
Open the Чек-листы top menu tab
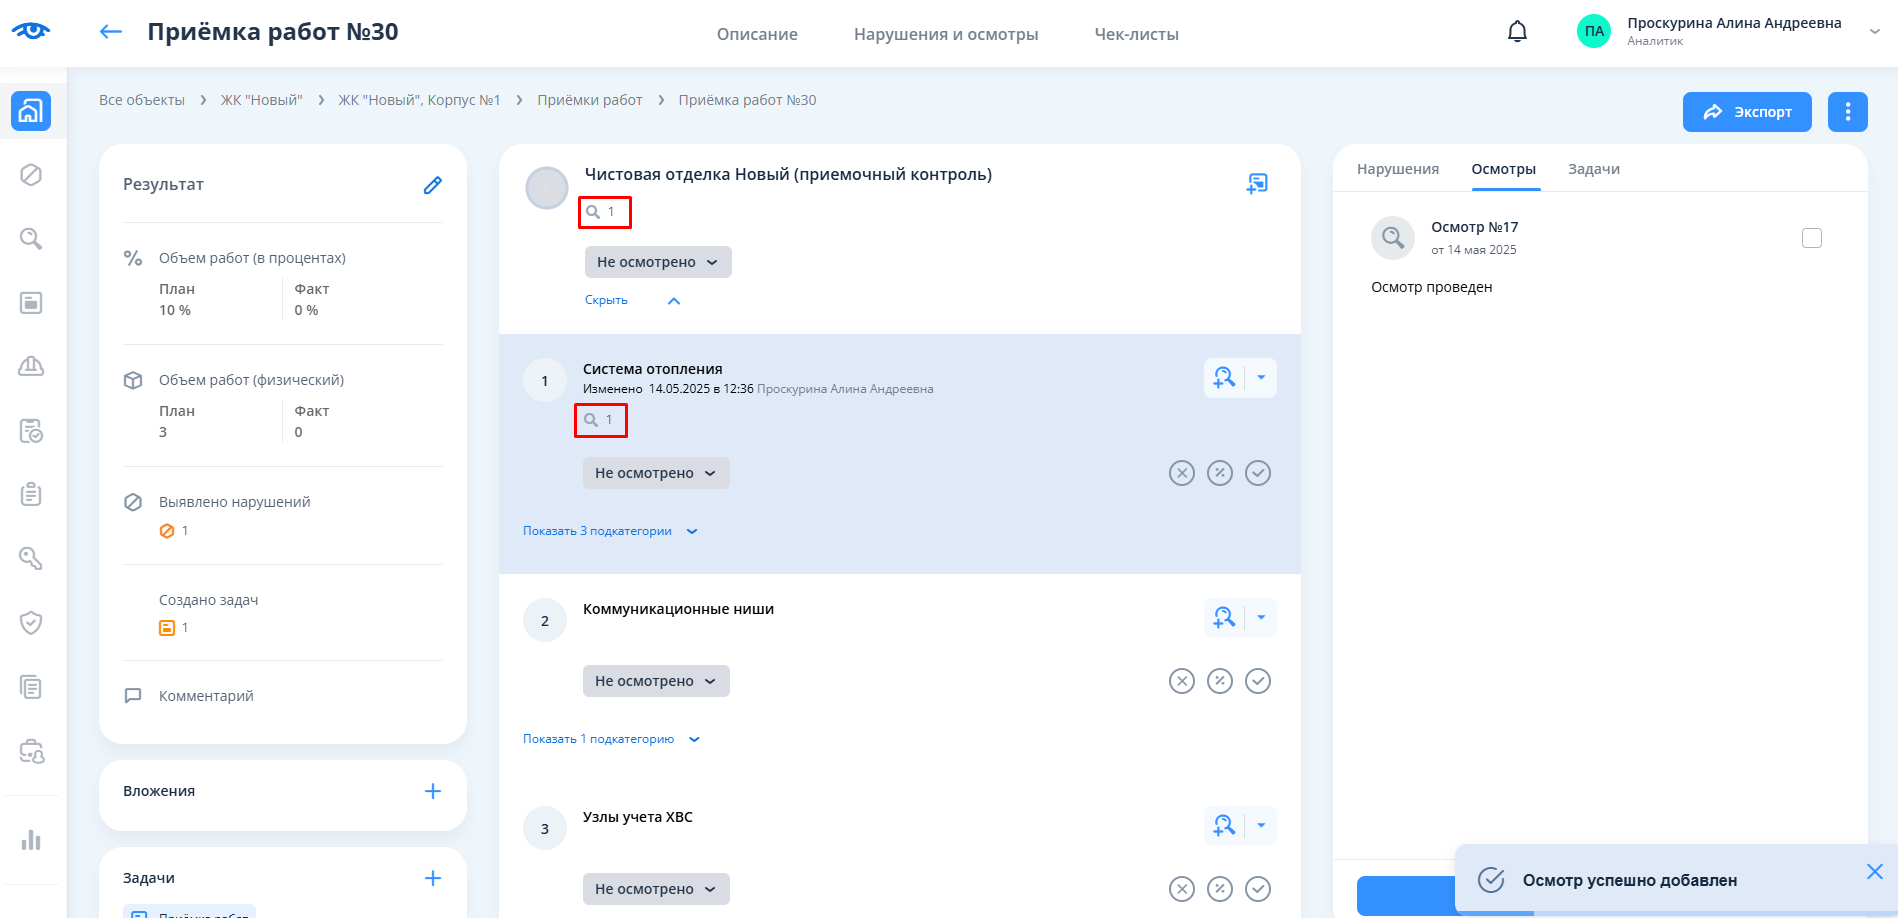pos(1136,34)
